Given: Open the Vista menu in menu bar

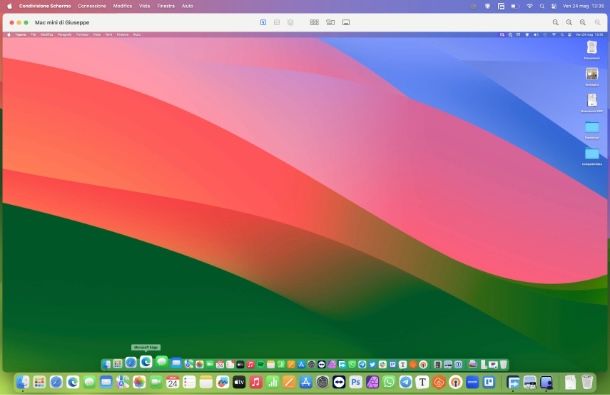Looking at the screenshot, I should pyautogui.click(x=144, y=6).
